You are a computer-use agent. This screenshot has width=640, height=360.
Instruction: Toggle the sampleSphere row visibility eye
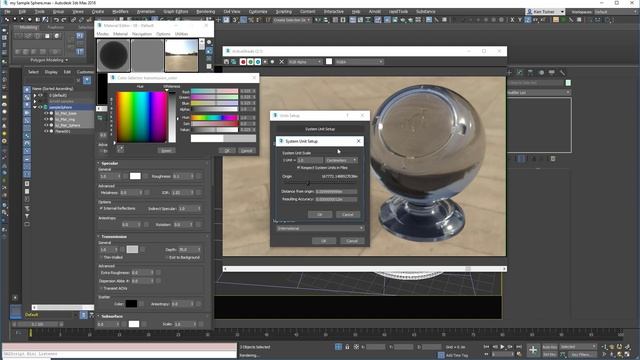coord(40,107)
